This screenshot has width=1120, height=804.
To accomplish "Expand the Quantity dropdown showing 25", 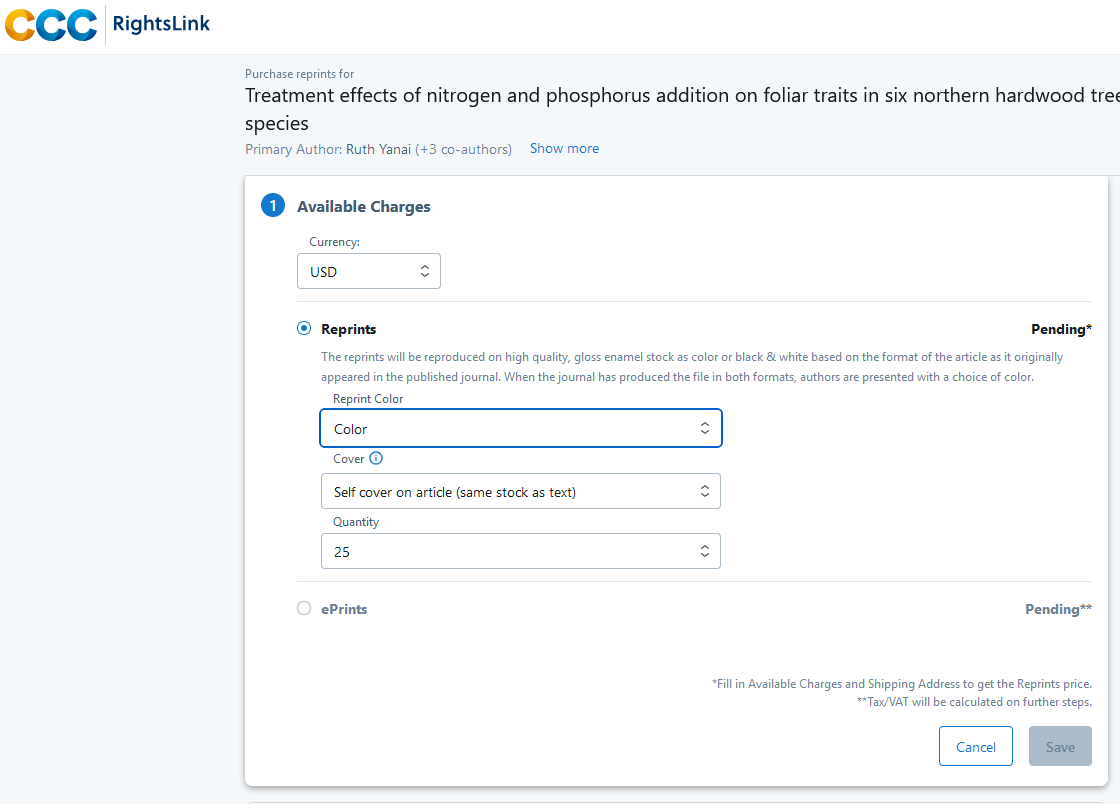I will click(520, 551).
